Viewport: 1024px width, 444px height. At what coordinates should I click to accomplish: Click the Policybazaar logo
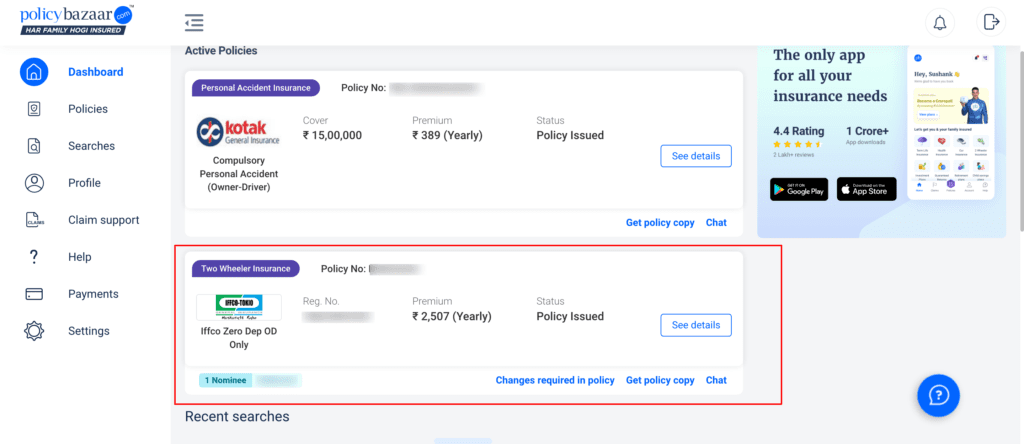76,21
